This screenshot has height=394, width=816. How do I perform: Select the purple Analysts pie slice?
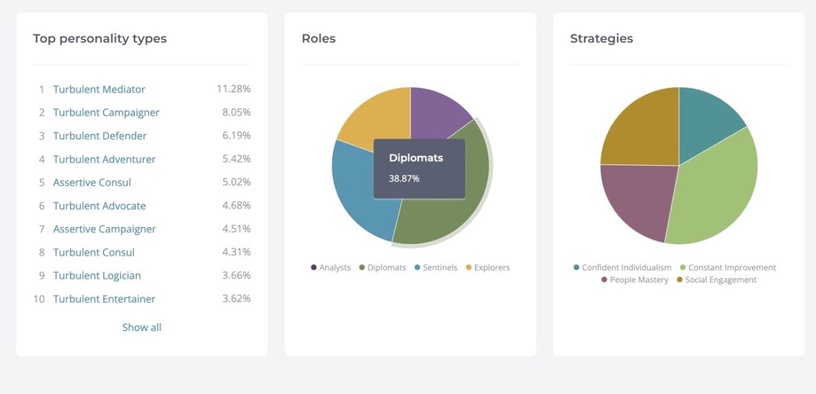pos(435,112)
